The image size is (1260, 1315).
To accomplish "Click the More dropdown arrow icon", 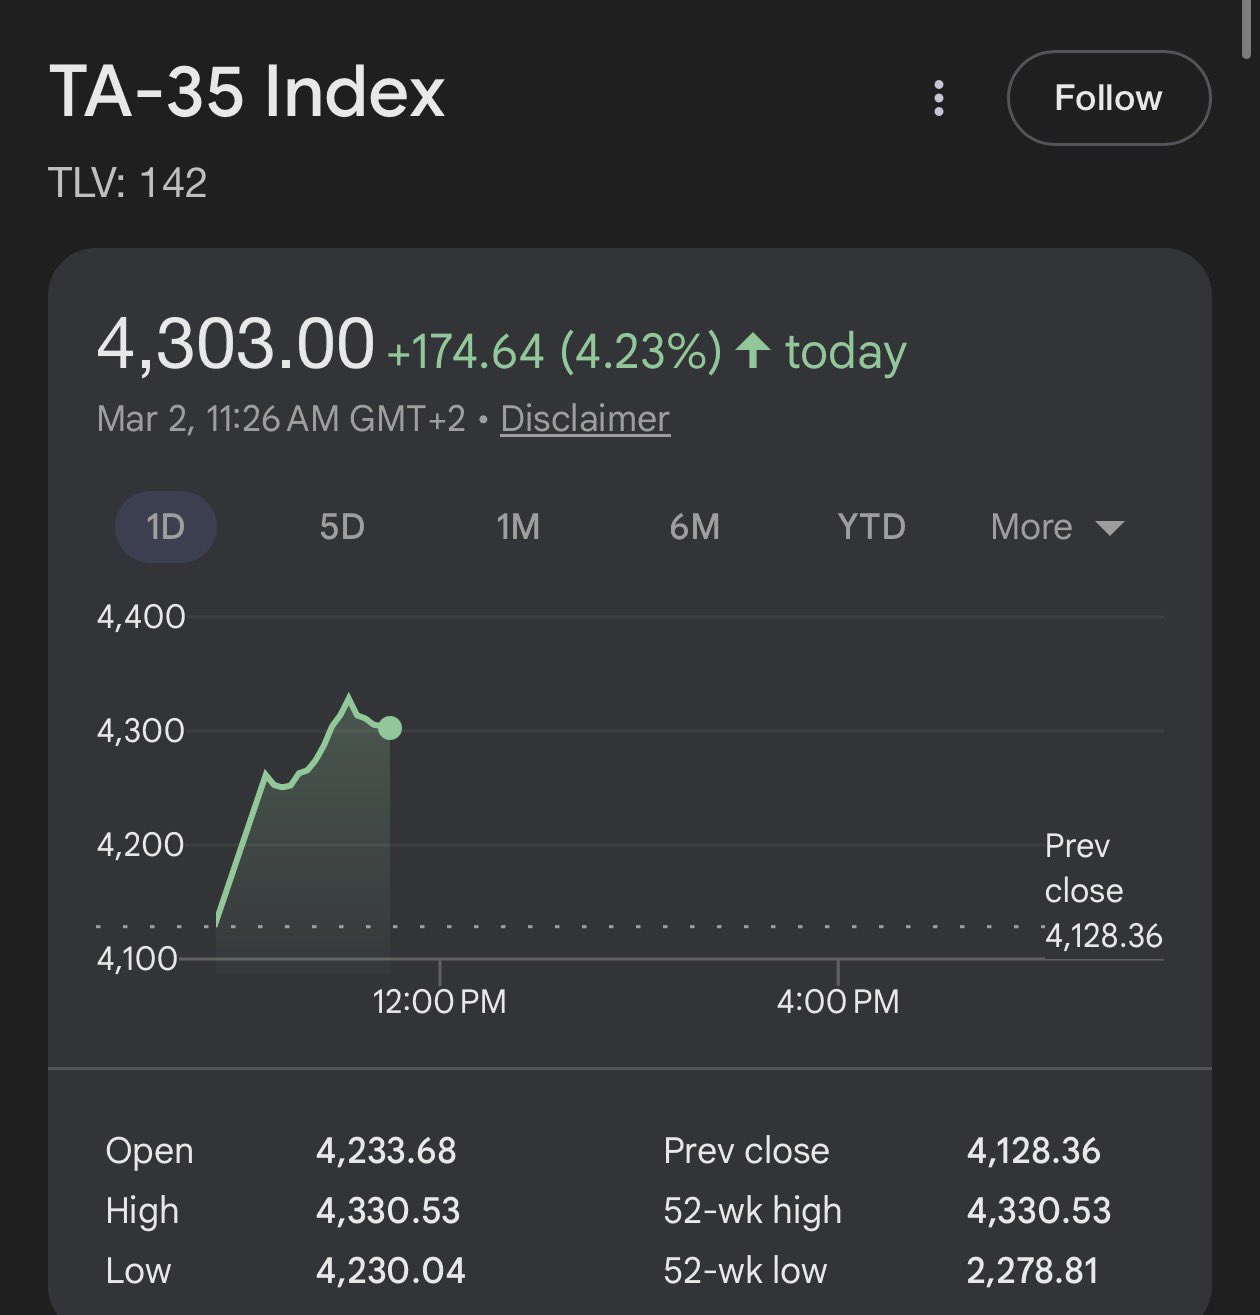I will pos(1110,528).
